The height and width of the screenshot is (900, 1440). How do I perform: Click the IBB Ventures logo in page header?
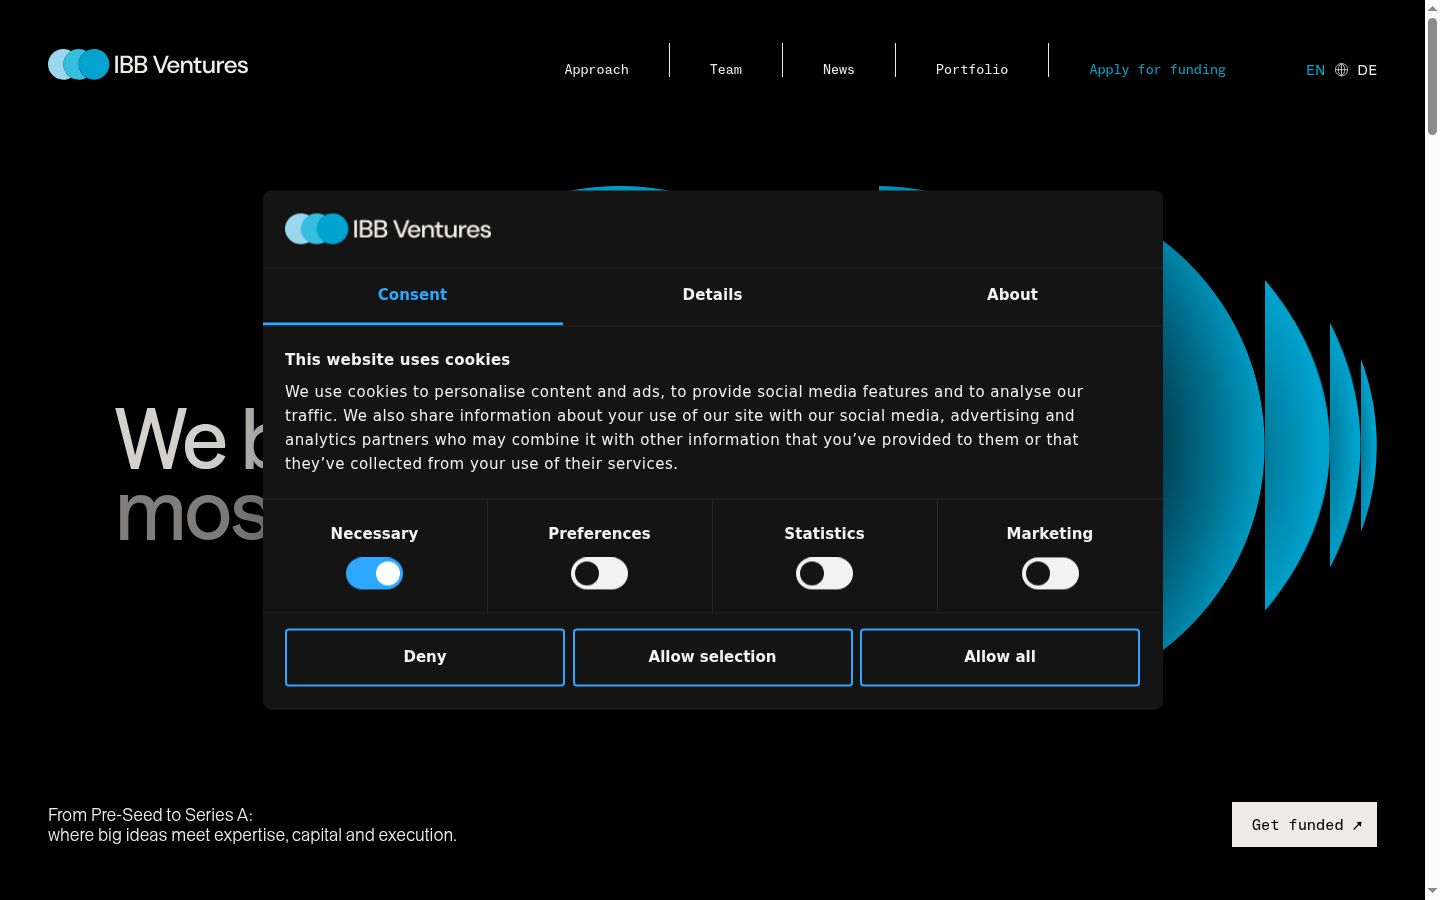(x=148, y=65)
